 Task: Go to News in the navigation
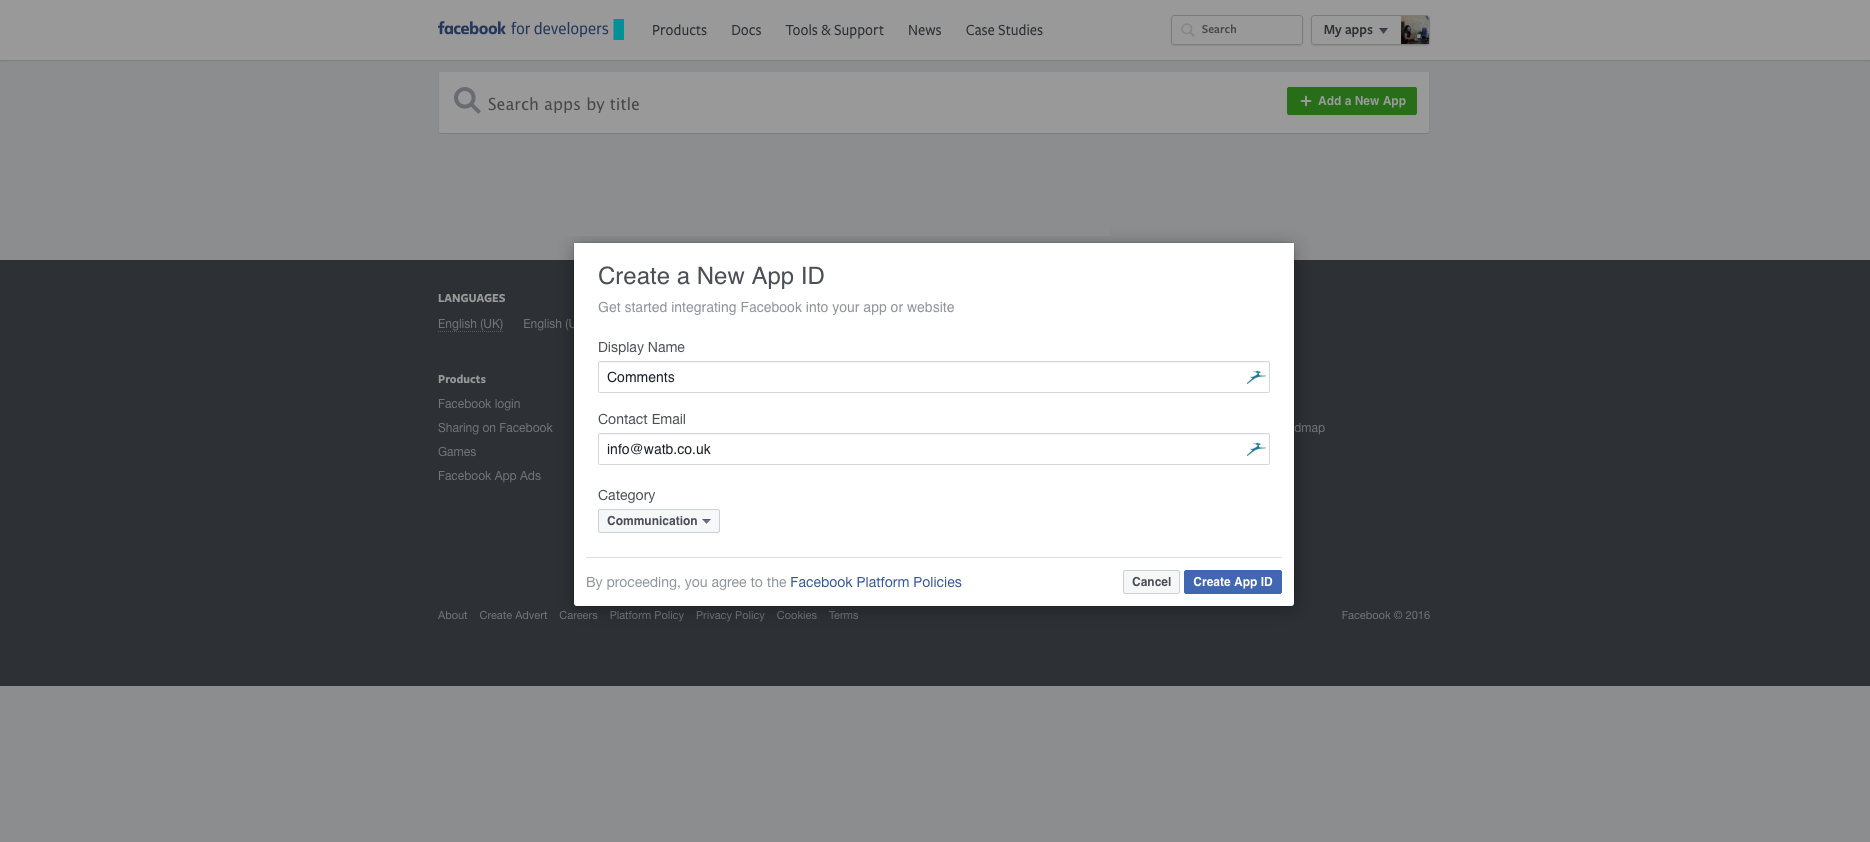(924, 30)
